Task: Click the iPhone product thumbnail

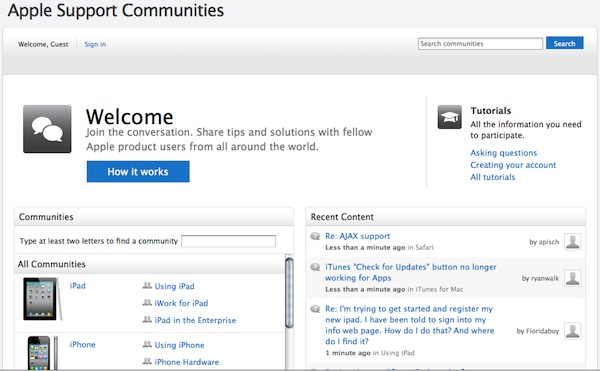Action: pyautogui.click(x=42, y=353)
